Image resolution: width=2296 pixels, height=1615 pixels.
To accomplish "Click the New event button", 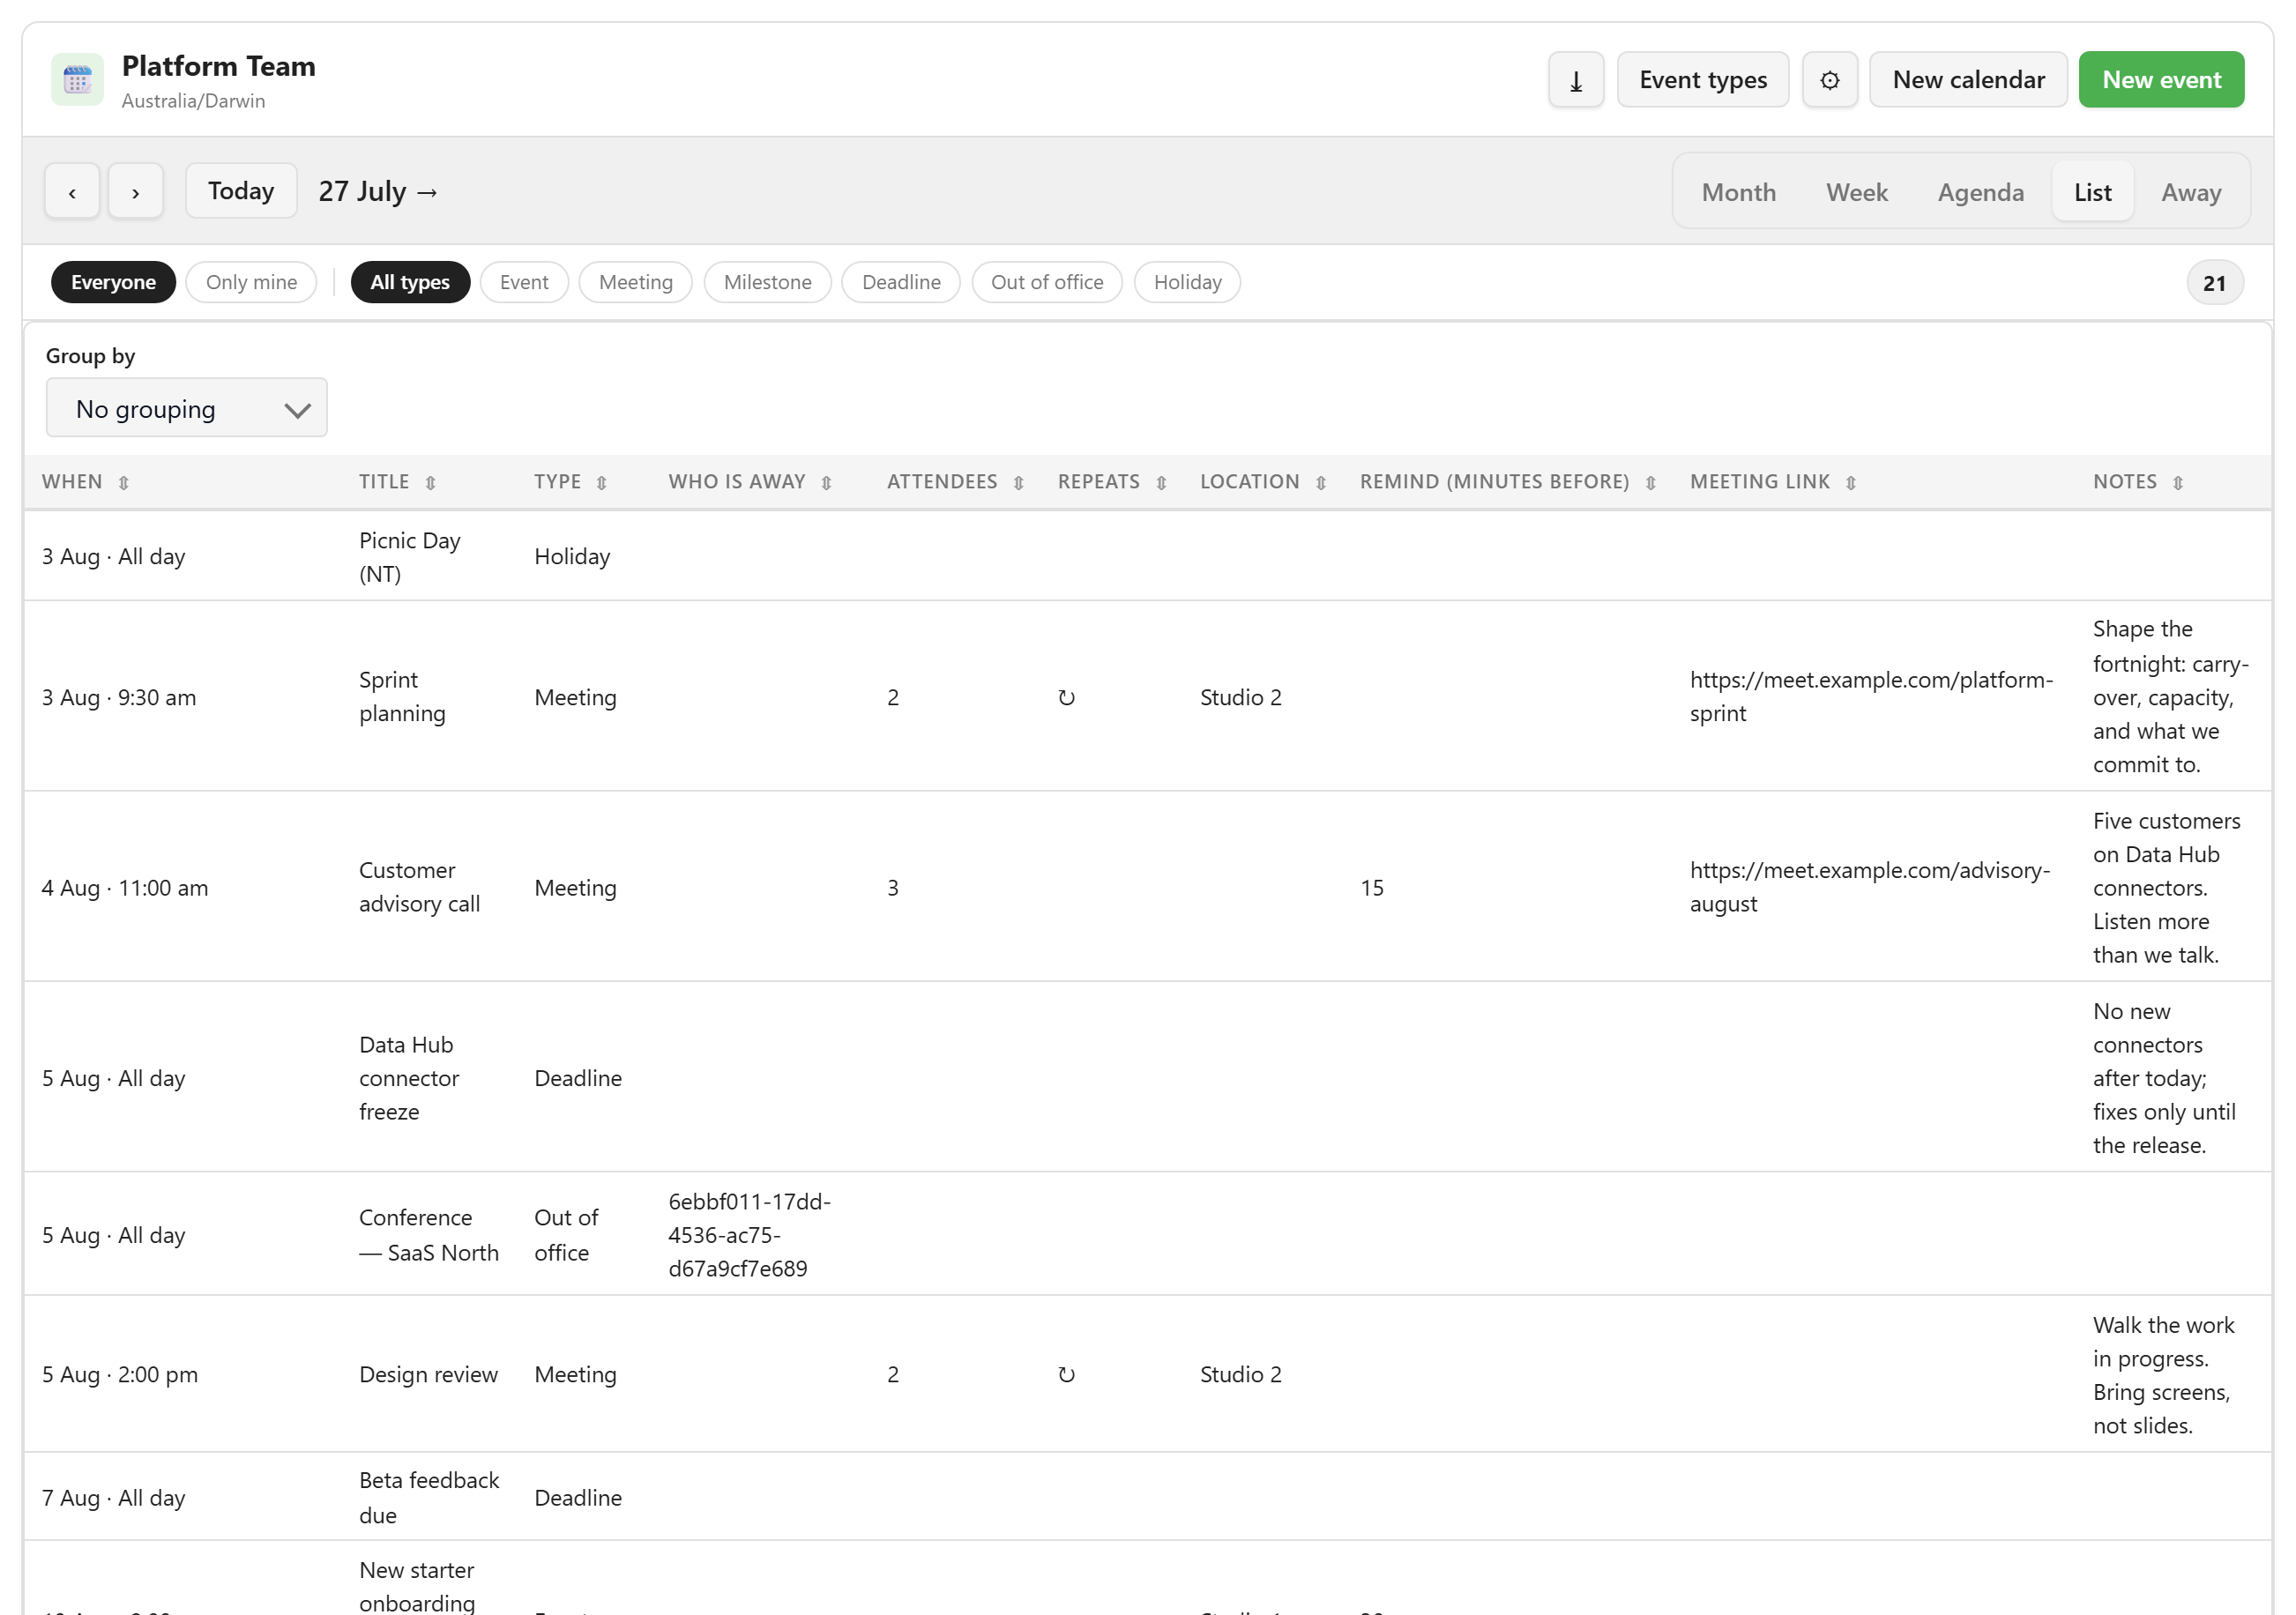I will point(2161,80).
